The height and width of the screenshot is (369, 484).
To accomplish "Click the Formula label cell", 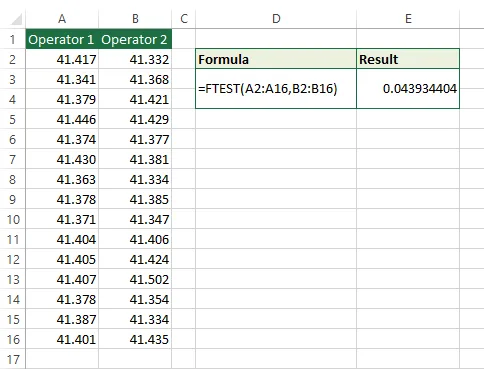I will click(x=276, y=59).
